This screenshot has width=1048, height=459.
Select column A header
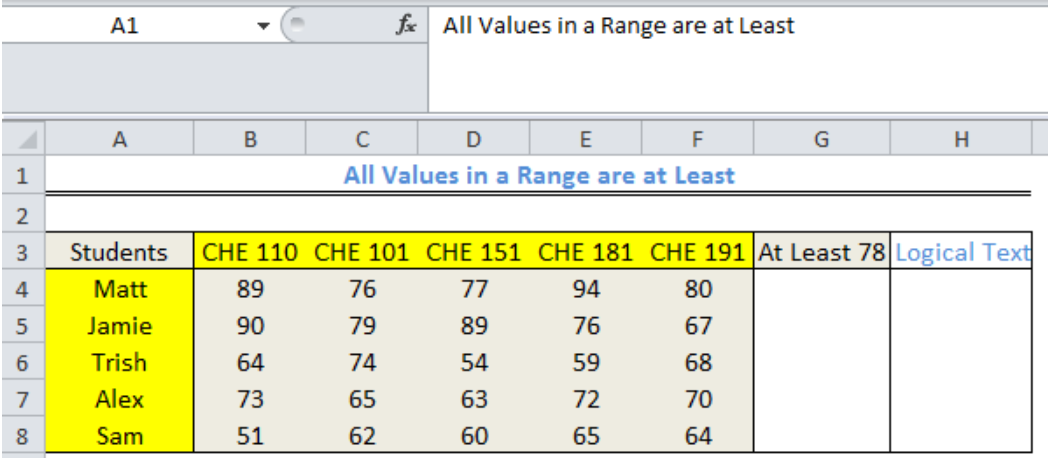click(x=120, y=140)
